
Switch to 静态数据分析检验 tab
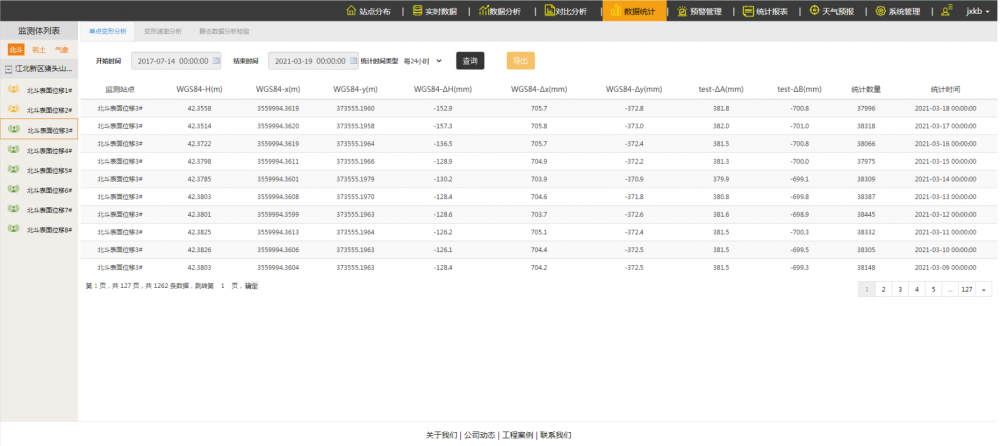pos(225,32)
